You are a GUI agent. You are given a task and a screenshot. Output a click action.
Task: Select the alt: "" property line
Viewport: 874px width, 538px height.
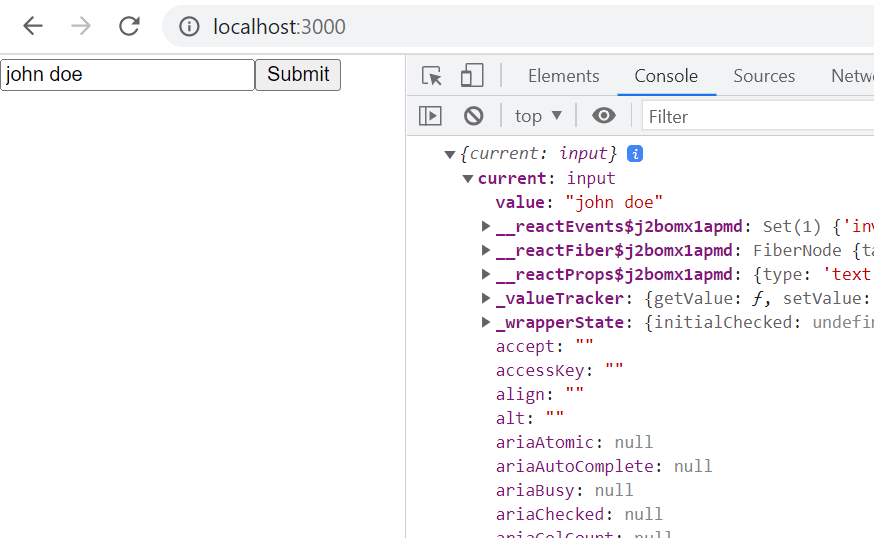tap(530, 418)
